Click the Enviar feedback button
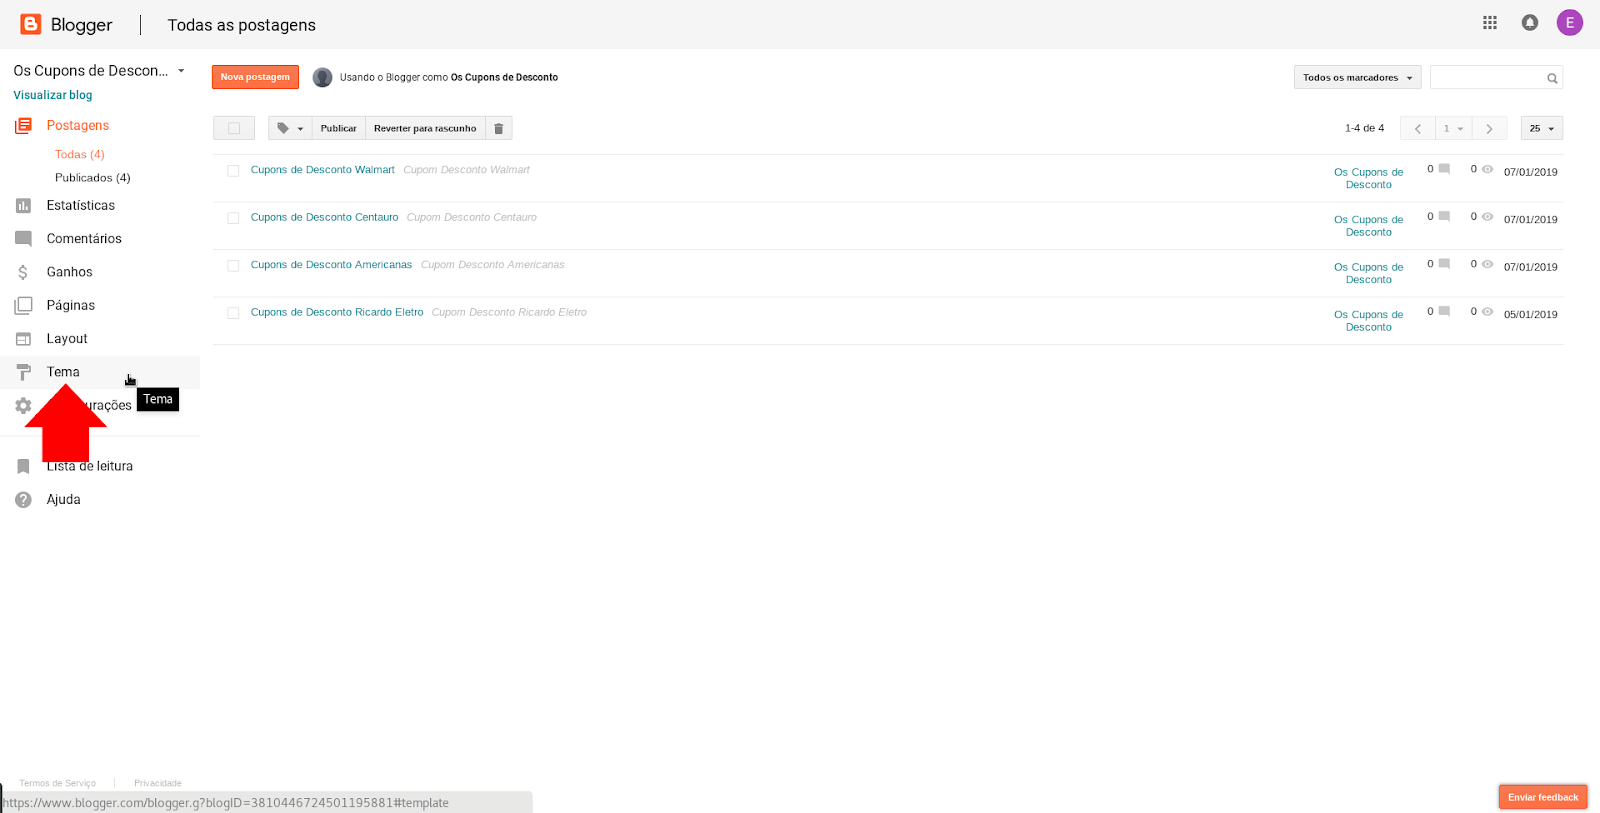Screen dimensions: 1600x813 click(x=1543, y=797)
